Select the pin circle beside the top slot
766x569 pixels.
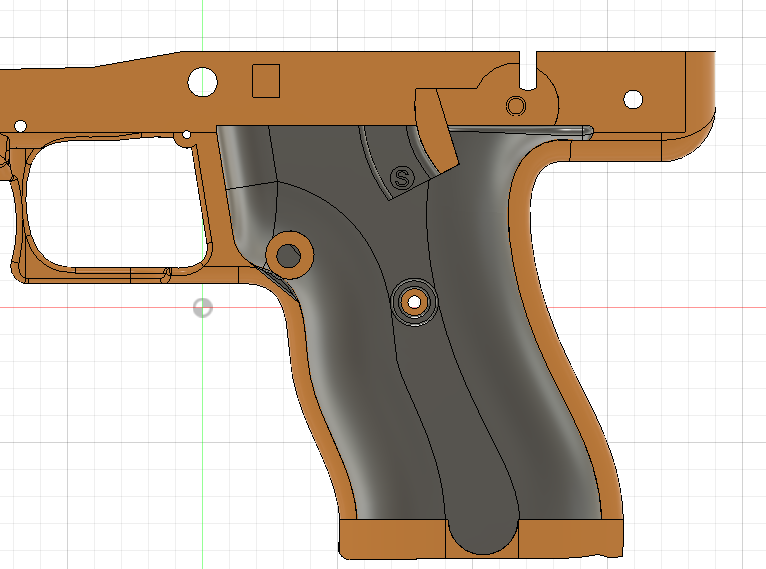pyautogui.click(x=516, y=105)
